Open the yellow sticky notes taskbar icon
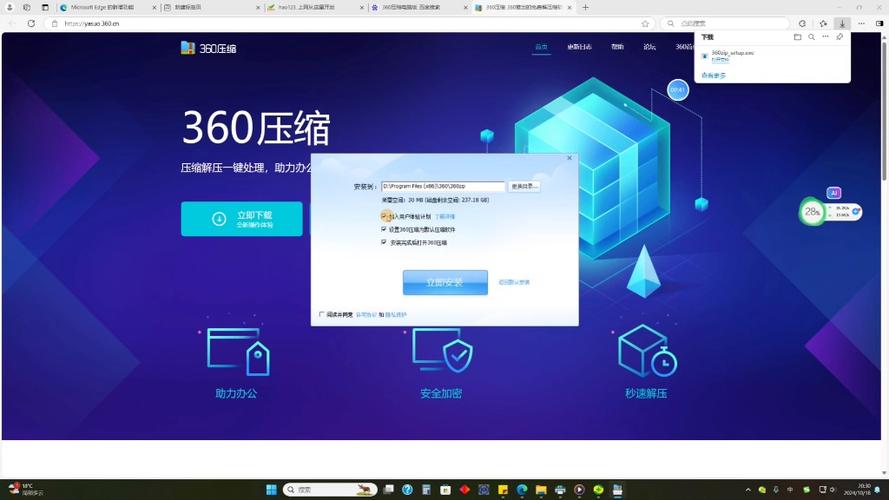The image size is (889, 500). pyautogui.click(x=502, y=489)
